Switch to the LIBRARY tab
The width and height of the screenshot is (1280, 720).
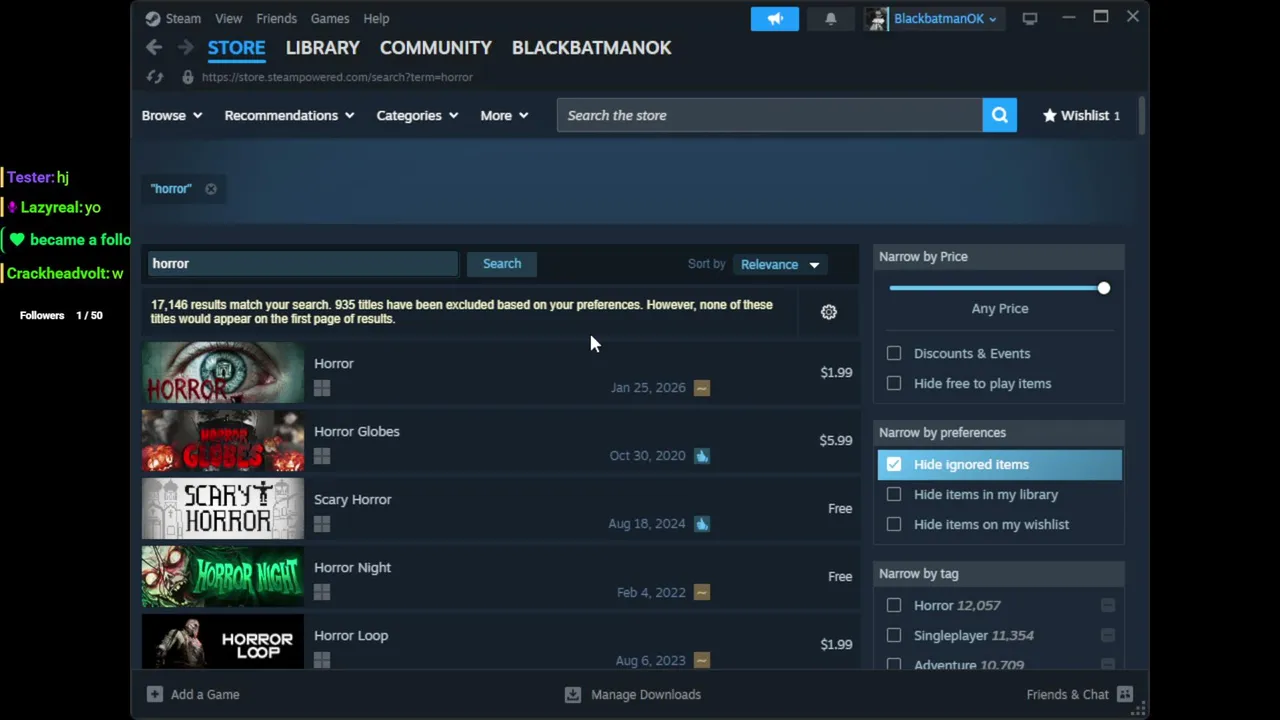pyautogui.click(x=322, y=47)
